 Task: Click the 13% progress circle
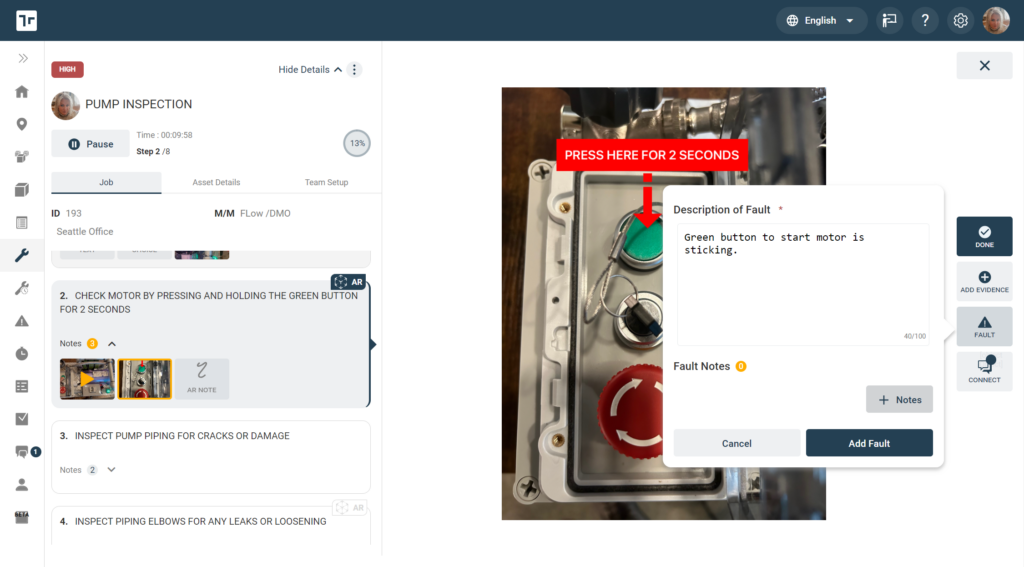point(357,143)
